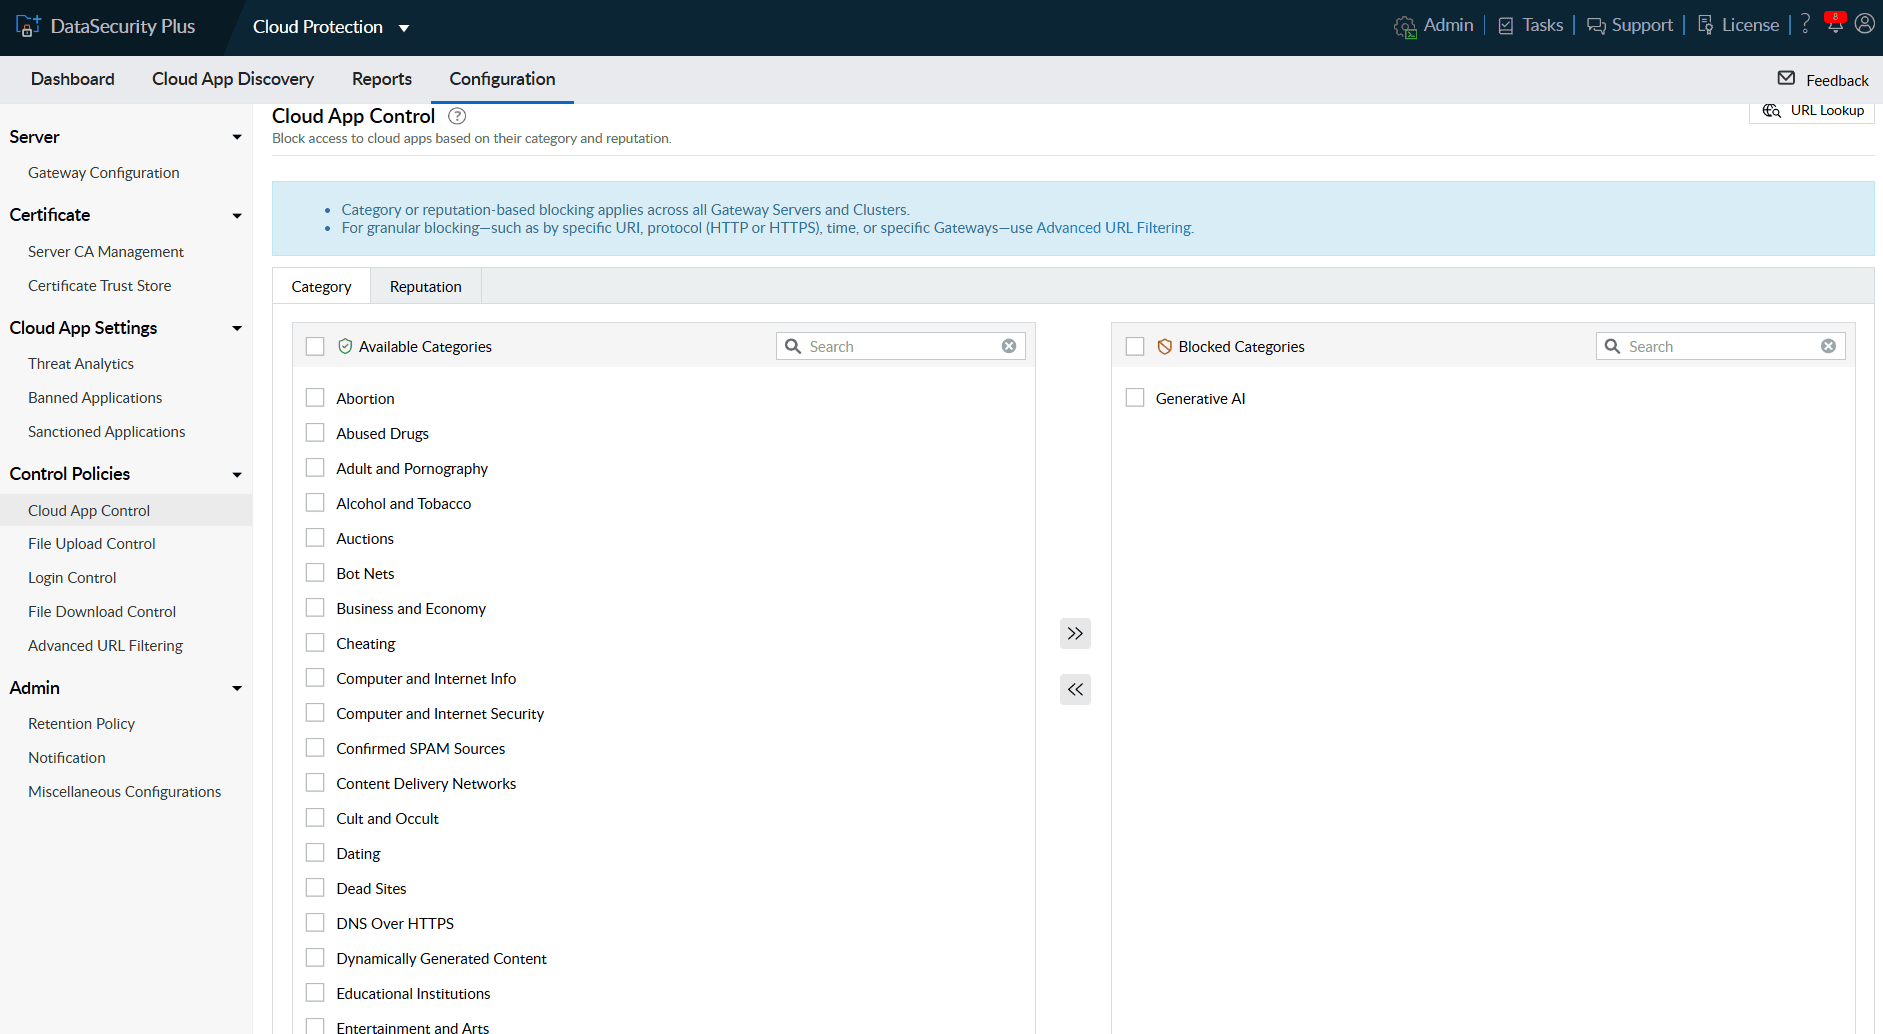Collapse the Server sidebar section
Screen dimensions: 1883x1034
237,137
